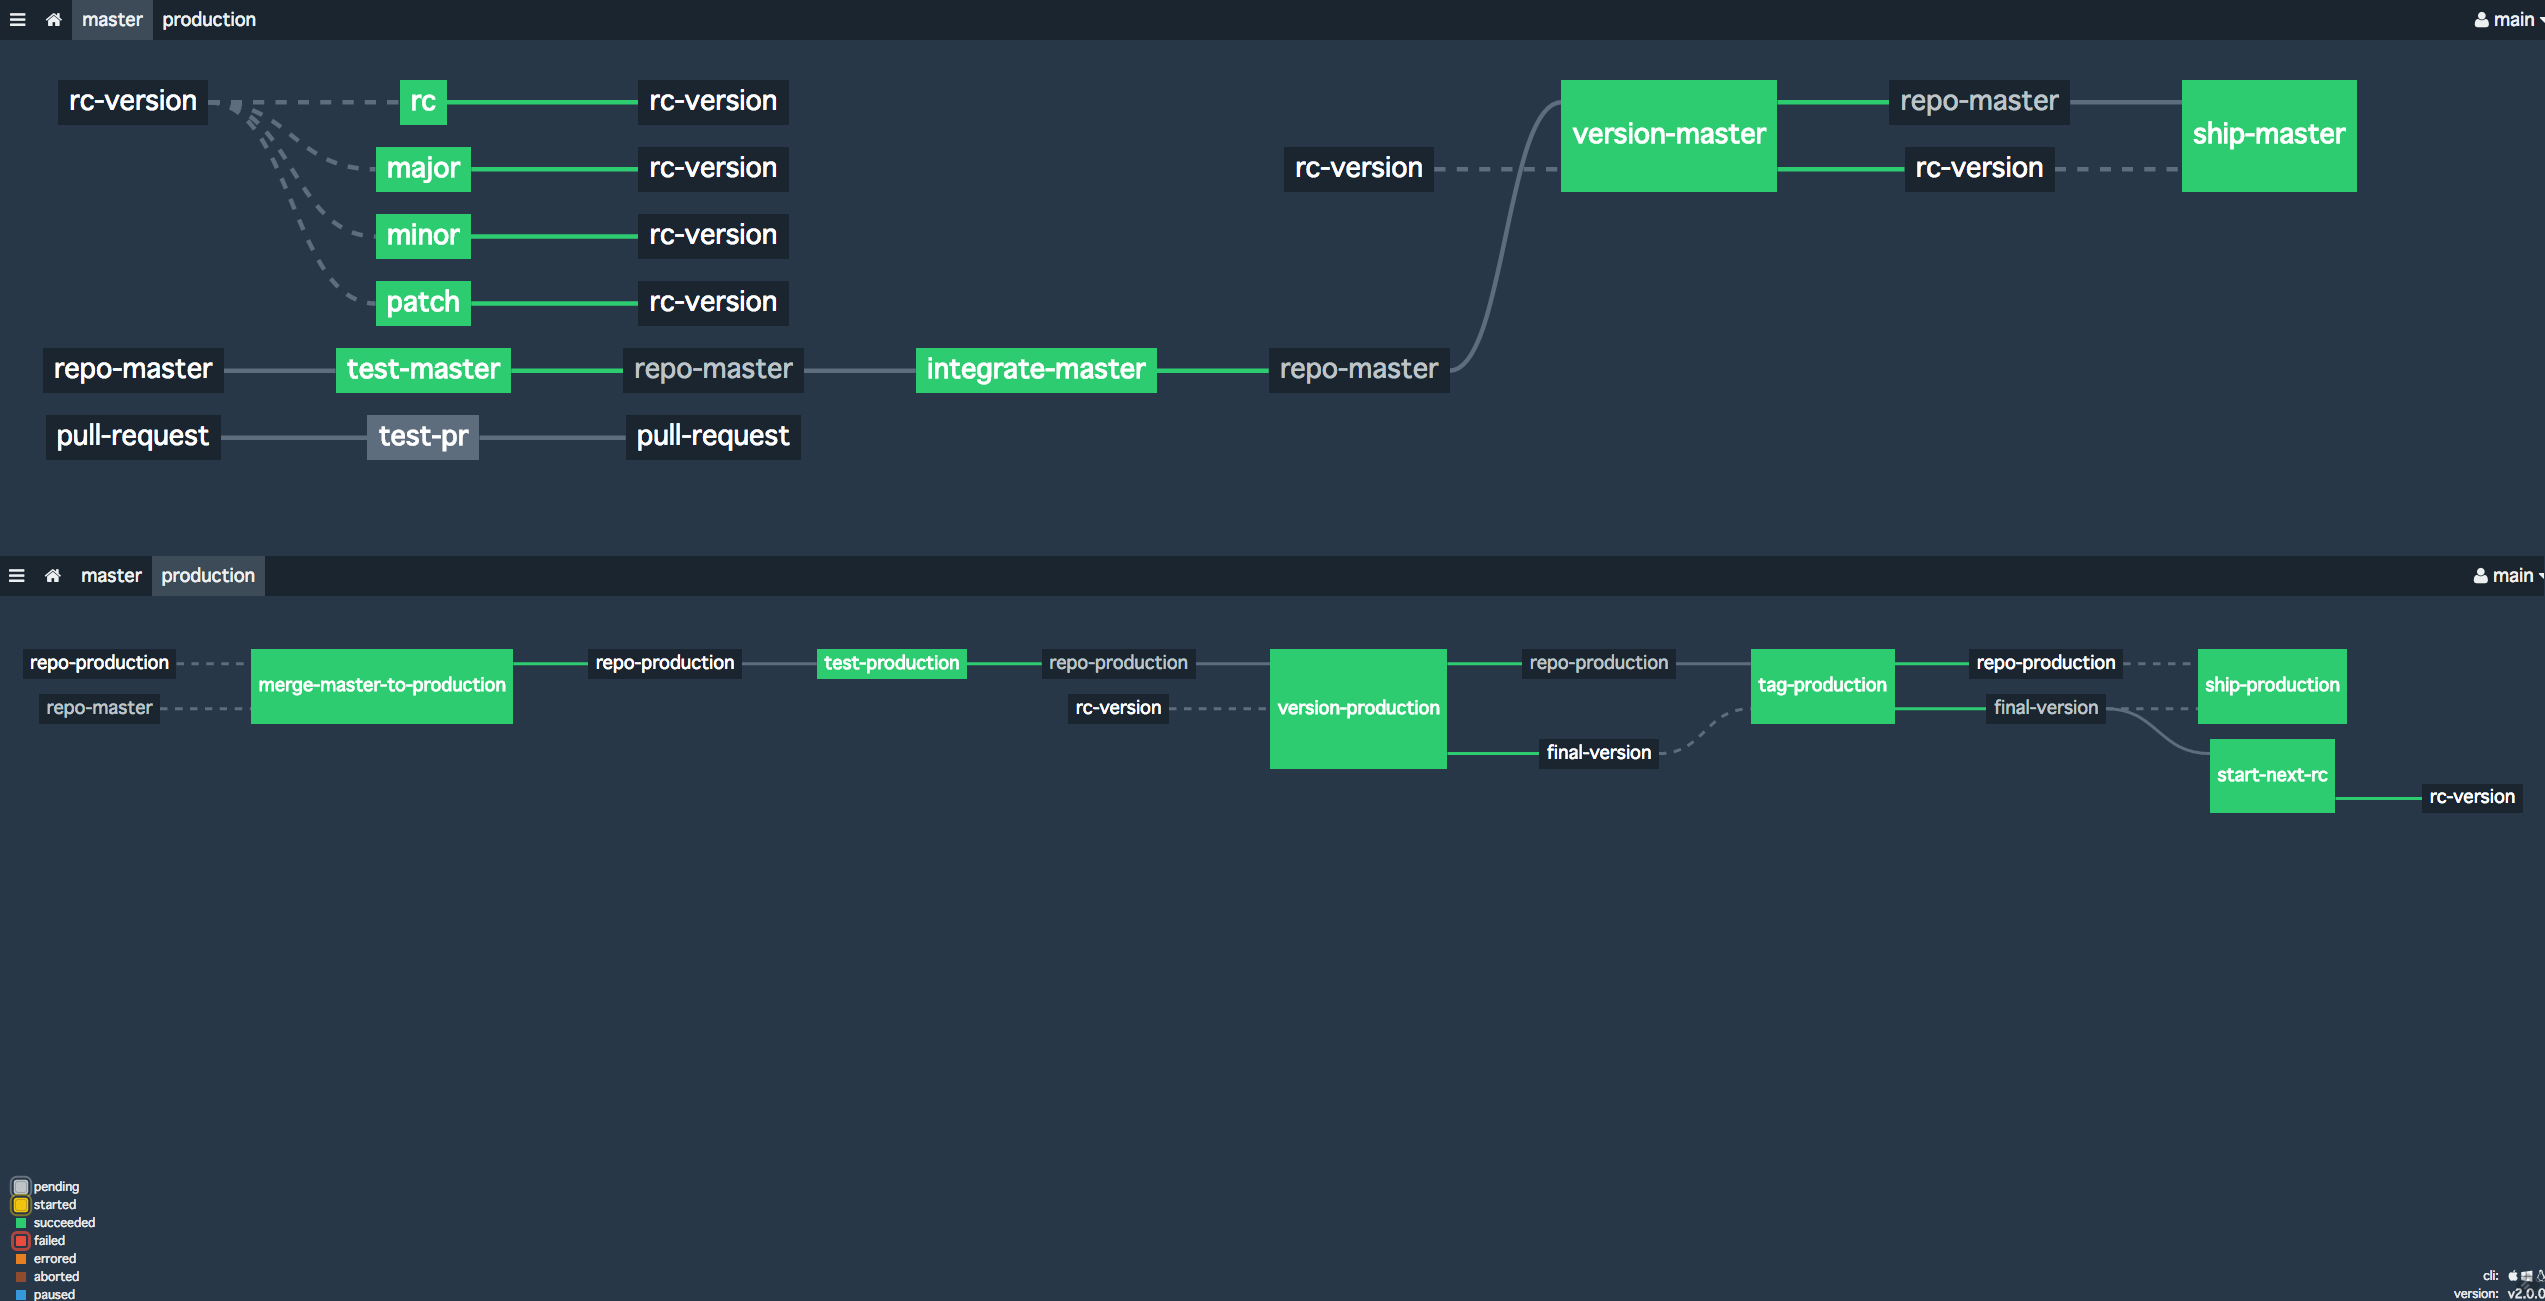Viewport: 2545px width, 1301px height.
Task: Open hamburger menu in lower production pipeline bar
Action: [x=17, y=576]
